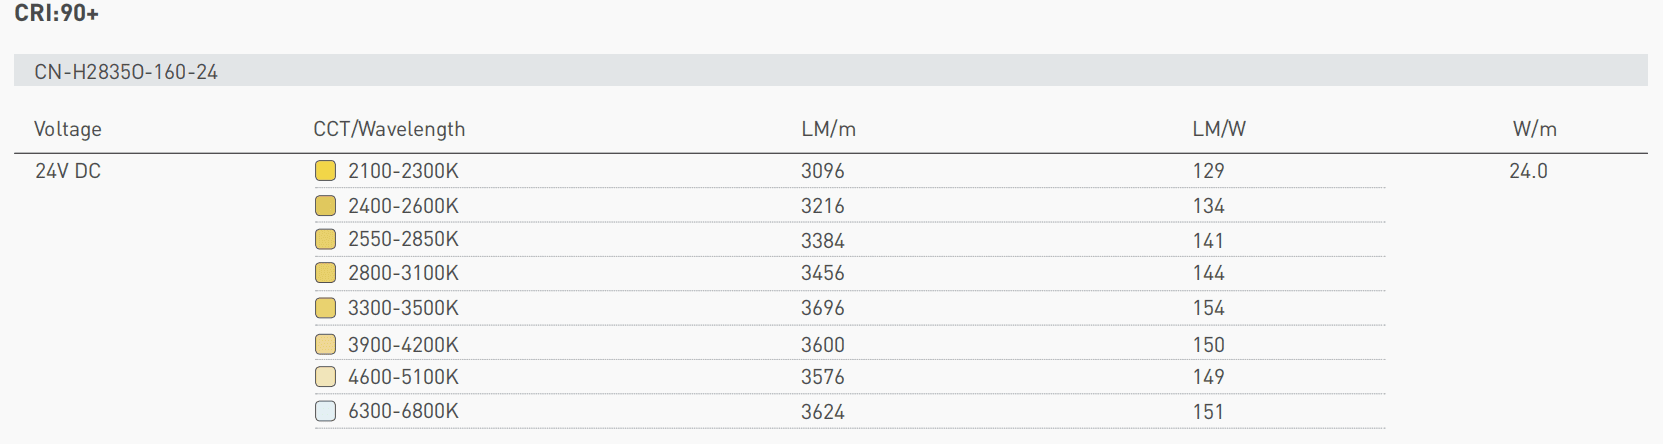Click the 4600-5100K color swatch

pyautogui.click(x=325, y=377)
